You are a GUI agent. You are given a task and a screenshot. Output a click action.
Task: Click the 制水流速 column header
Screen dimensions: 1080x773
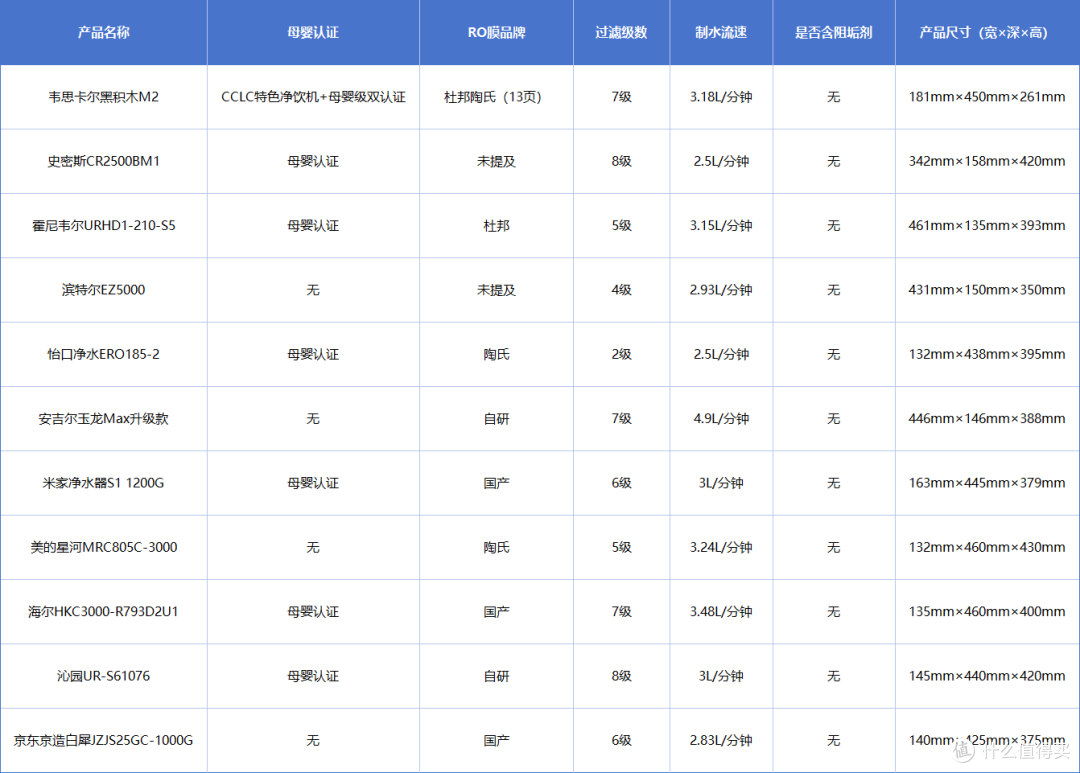(721, 32)
